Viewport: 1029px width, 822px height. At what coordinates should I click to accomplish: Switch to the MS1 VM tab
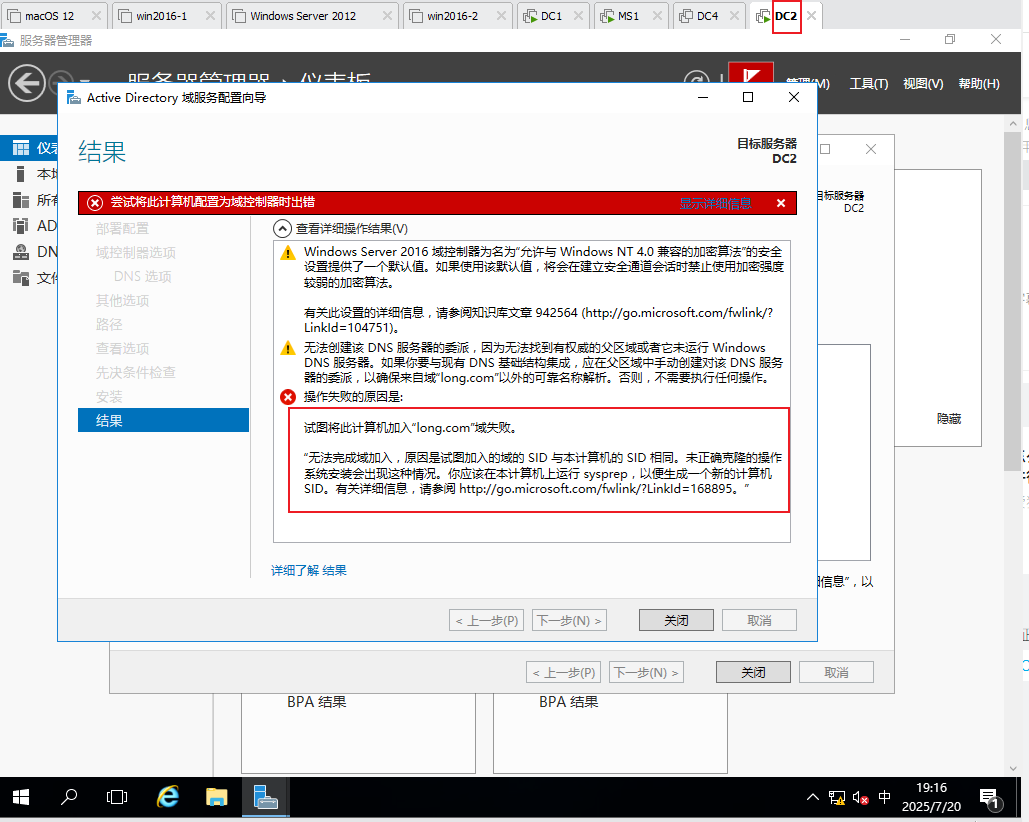[629, 16]
